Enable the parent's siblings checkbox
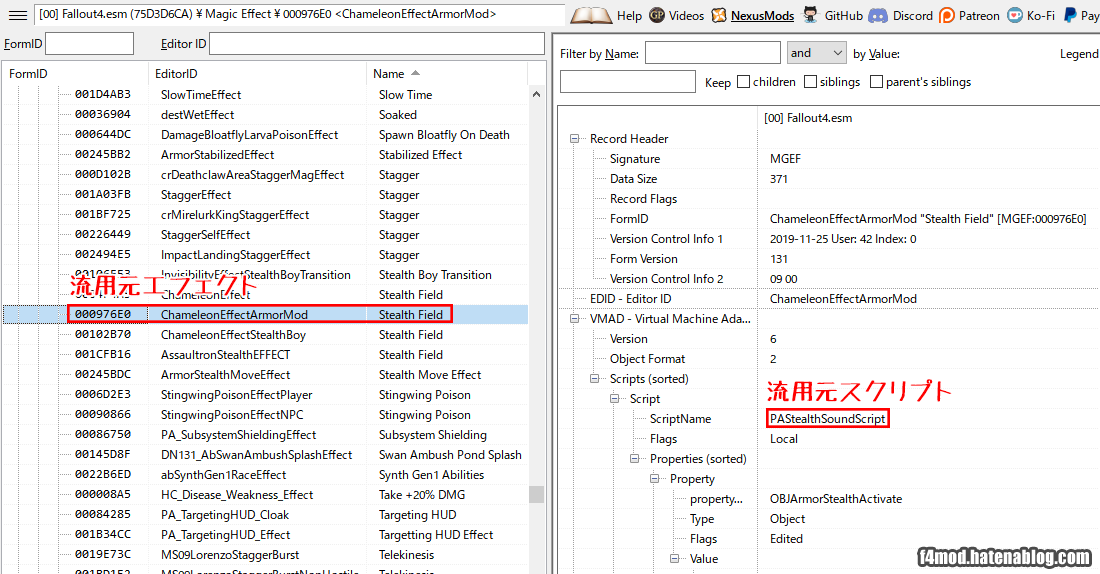The height and width of the screenshot is (574, 1100). click(x=876, y=82)
